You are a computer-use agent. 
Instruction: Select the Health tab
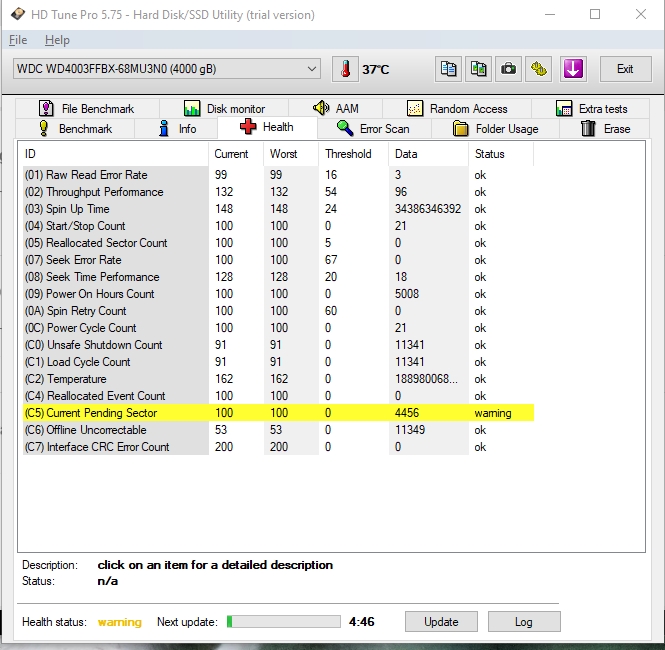point(267,127)
